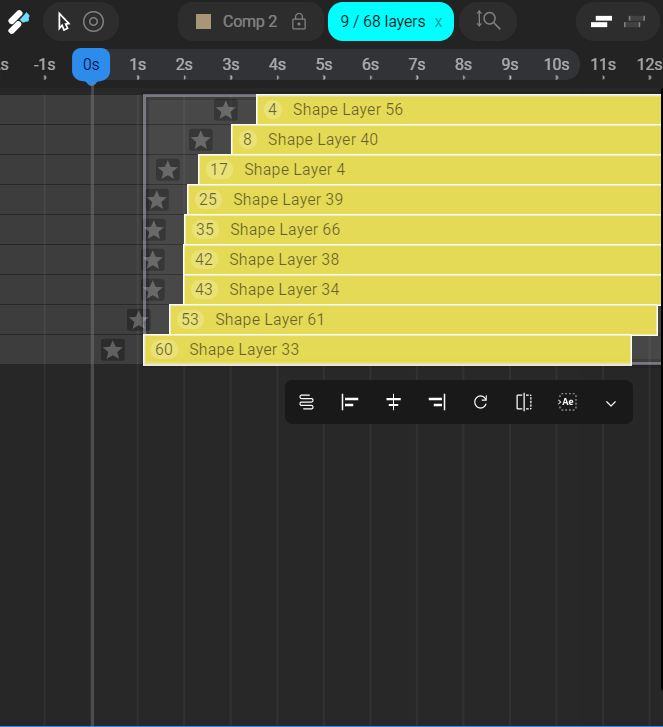Viewport: 663px width, 727px height.
Task: Click the Comp 2 tan color swatch
Action: click(x=204, y=21)
